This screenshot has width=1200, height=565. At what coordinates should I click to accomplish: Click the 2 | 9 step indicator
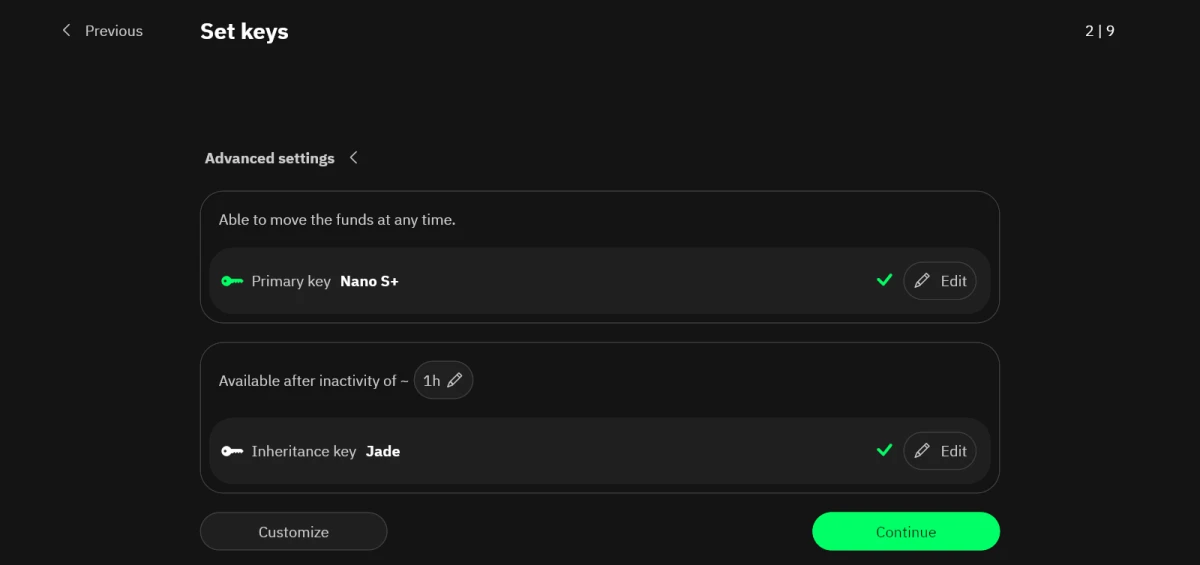coord(1099,31)
